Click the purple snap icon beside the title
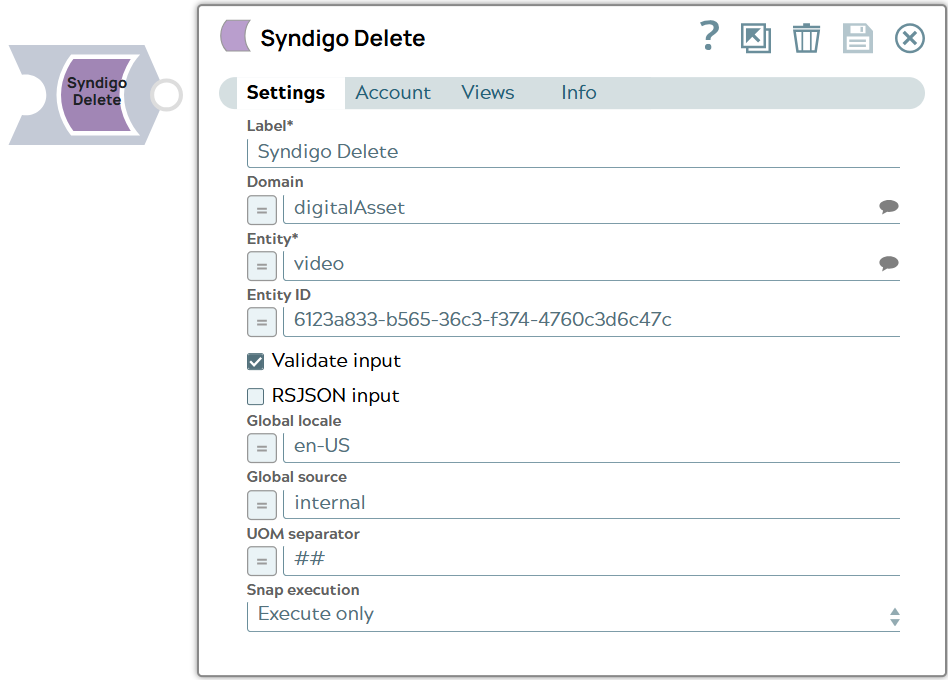 pyautogui.click(x=234, y=36)
